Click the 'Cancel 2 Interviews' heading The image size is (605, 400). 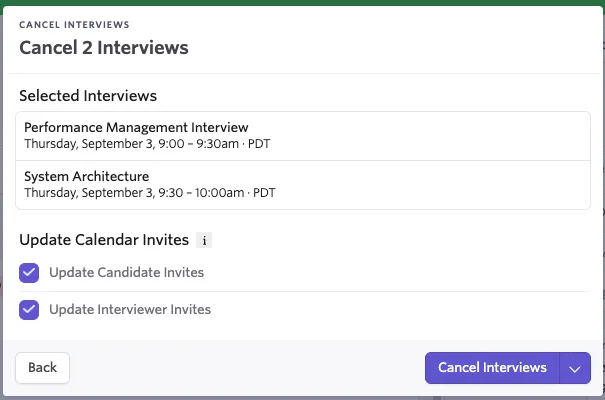click(104, 48)
